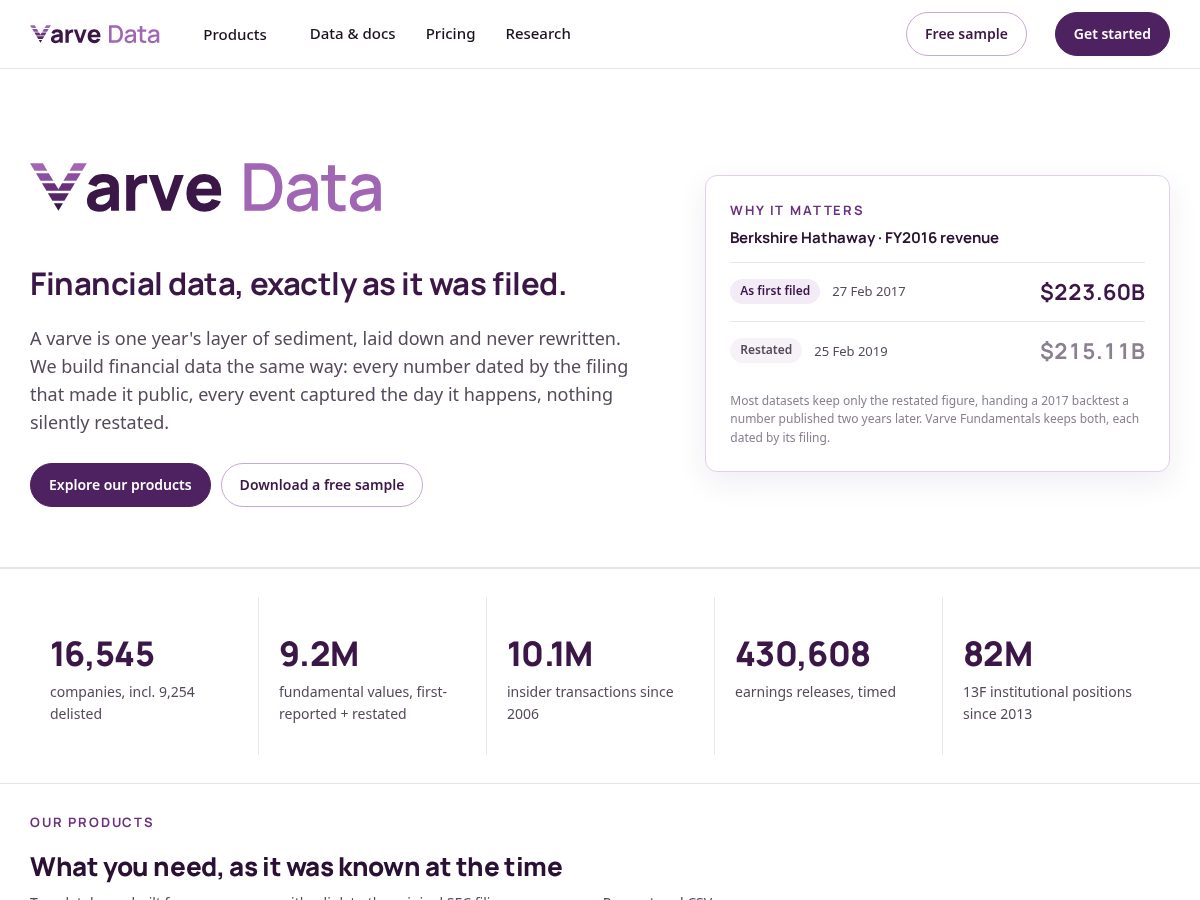Click the Varve Data logo in the header
The image size is (1200, 900).
95,34
